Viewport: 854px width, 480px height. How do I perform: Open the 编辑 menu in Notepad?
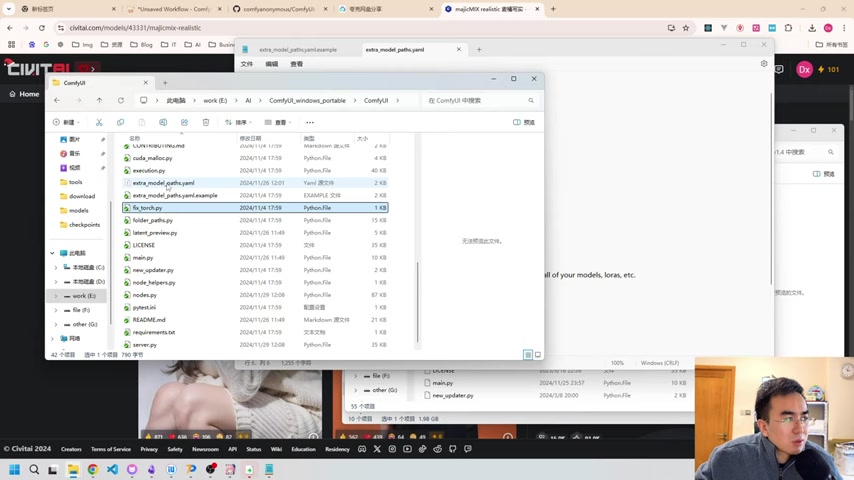click(272, 64)
